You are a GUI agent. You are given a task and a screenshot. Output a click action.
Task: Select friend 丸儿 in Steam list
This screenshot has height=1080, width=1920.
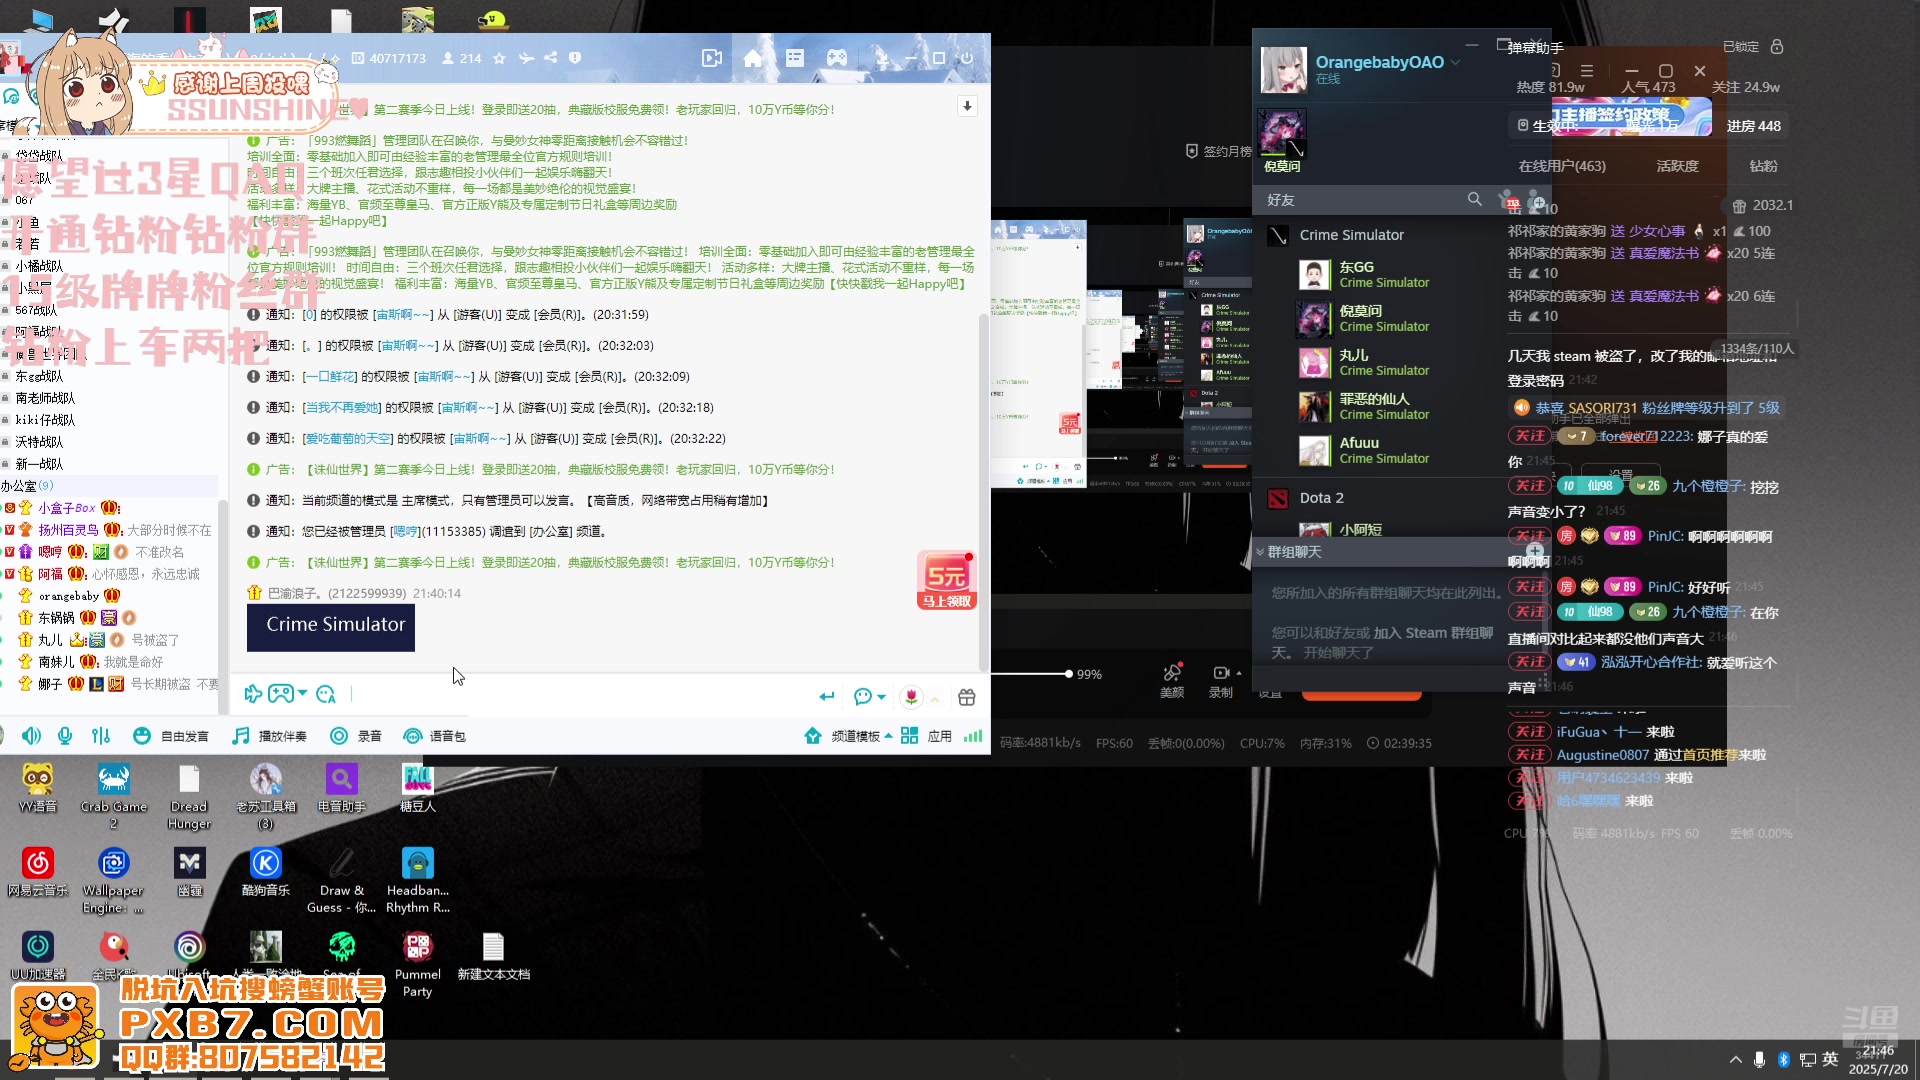[1384, 362]
